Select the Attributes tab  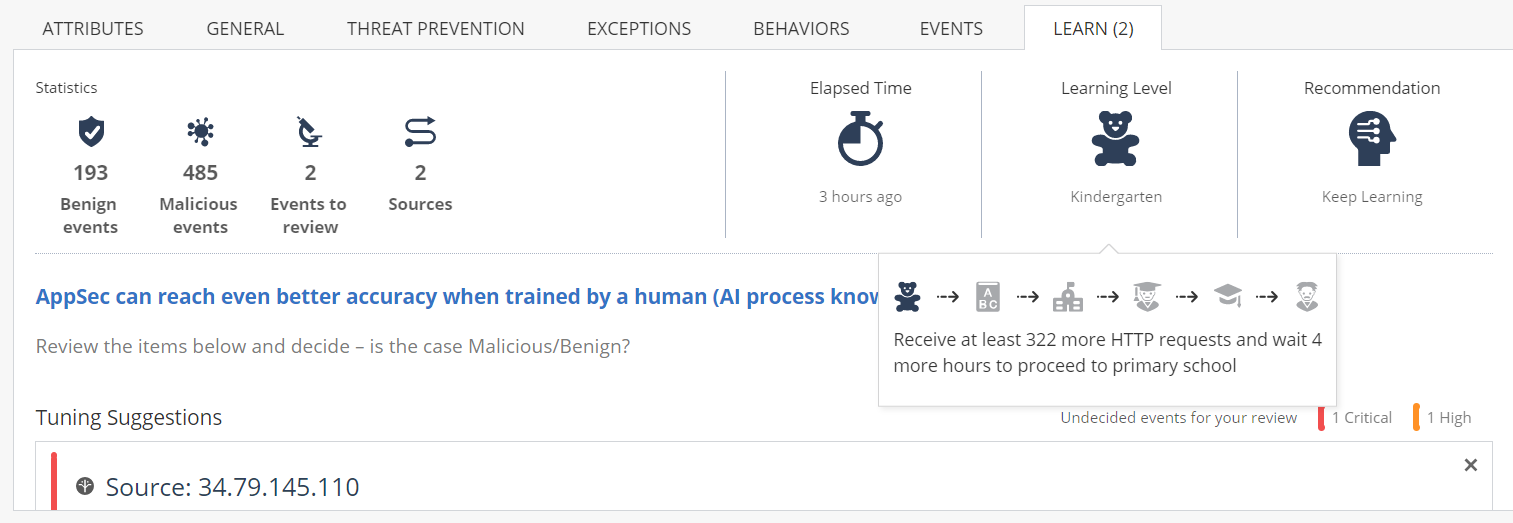click(93, 29)
